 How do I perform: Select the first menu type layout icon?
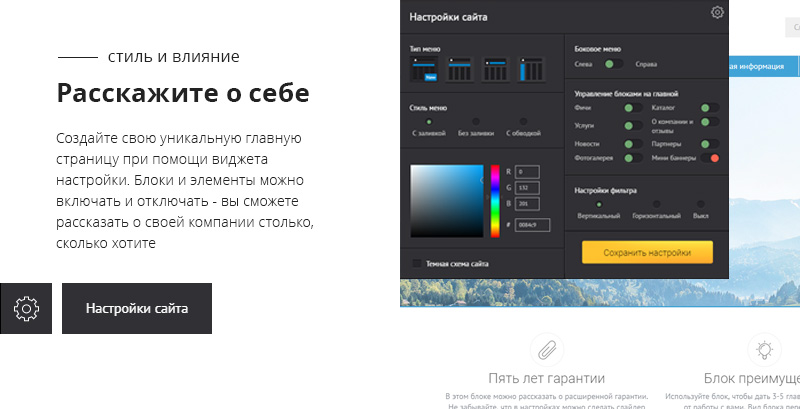[424, 69]
